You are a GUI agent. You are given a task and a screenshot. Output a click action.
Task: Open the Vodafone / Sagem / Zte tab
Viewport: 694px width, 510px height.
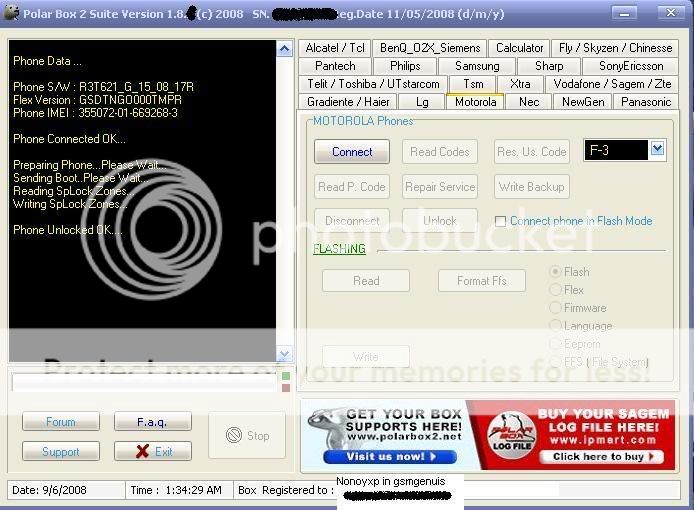click(612, 84)
